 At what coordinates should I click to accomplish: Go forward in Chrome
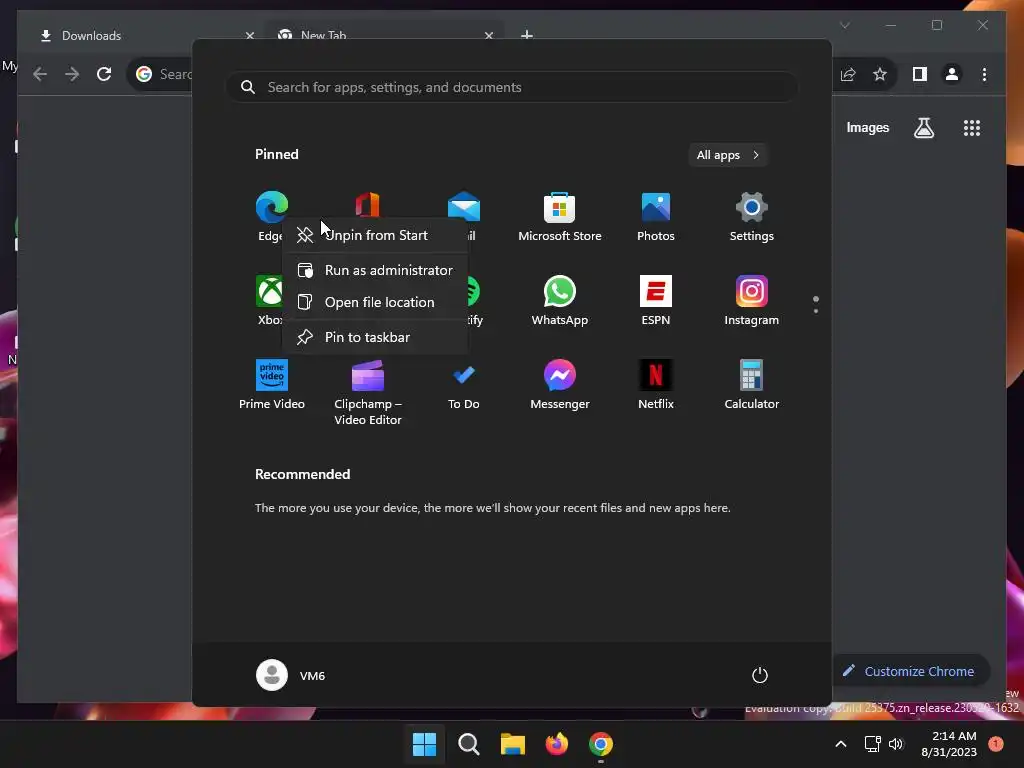[72, 74]
